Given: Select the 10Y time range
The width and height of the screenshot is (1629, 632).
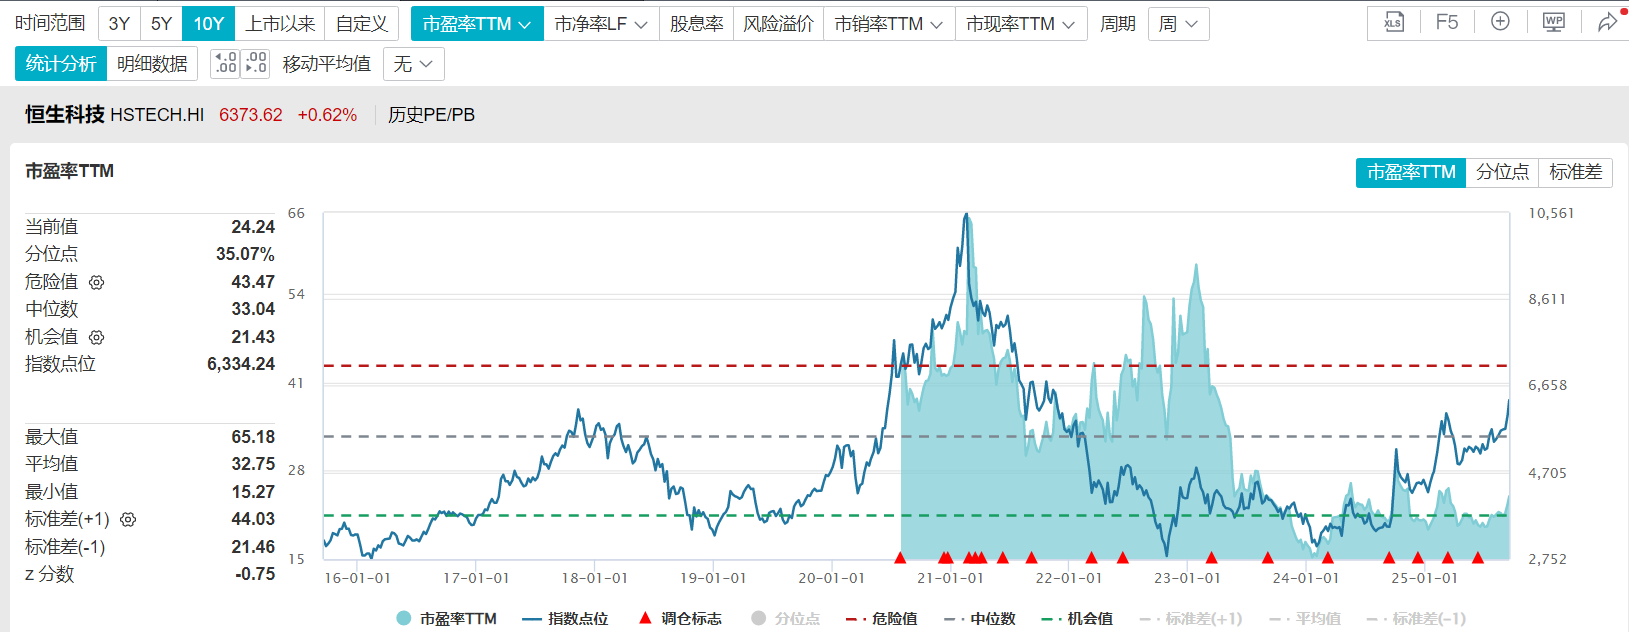Looking at the screenshot, I should click(x=209, y=24).
